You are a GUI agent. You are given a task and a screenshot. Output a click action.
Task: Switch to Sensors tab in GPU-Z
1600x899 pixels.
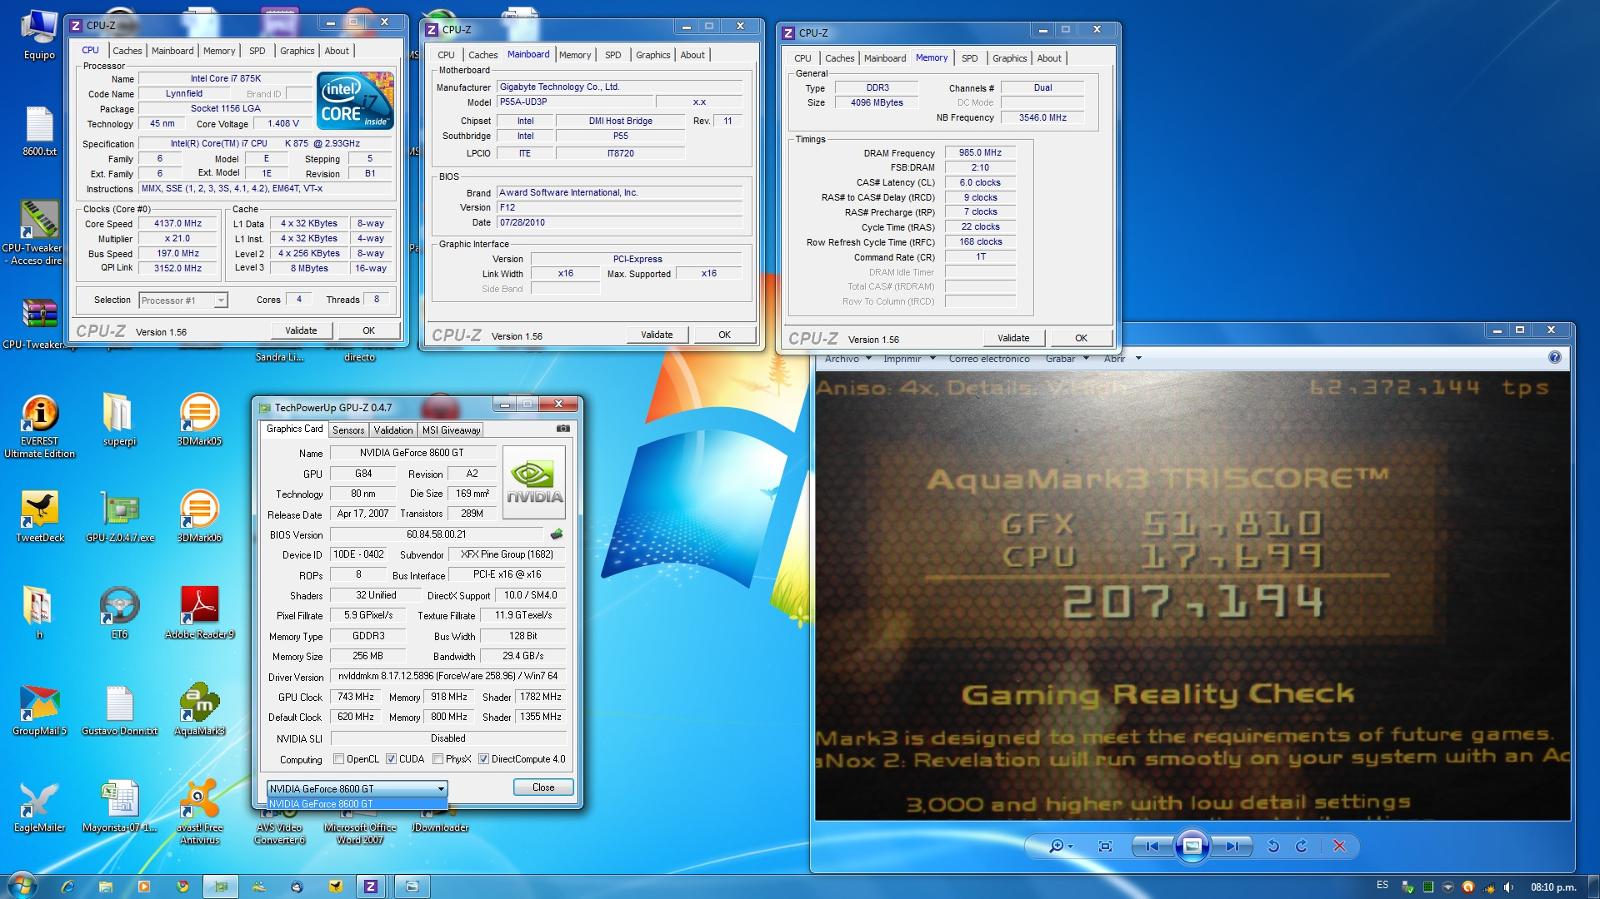(348, 430)
